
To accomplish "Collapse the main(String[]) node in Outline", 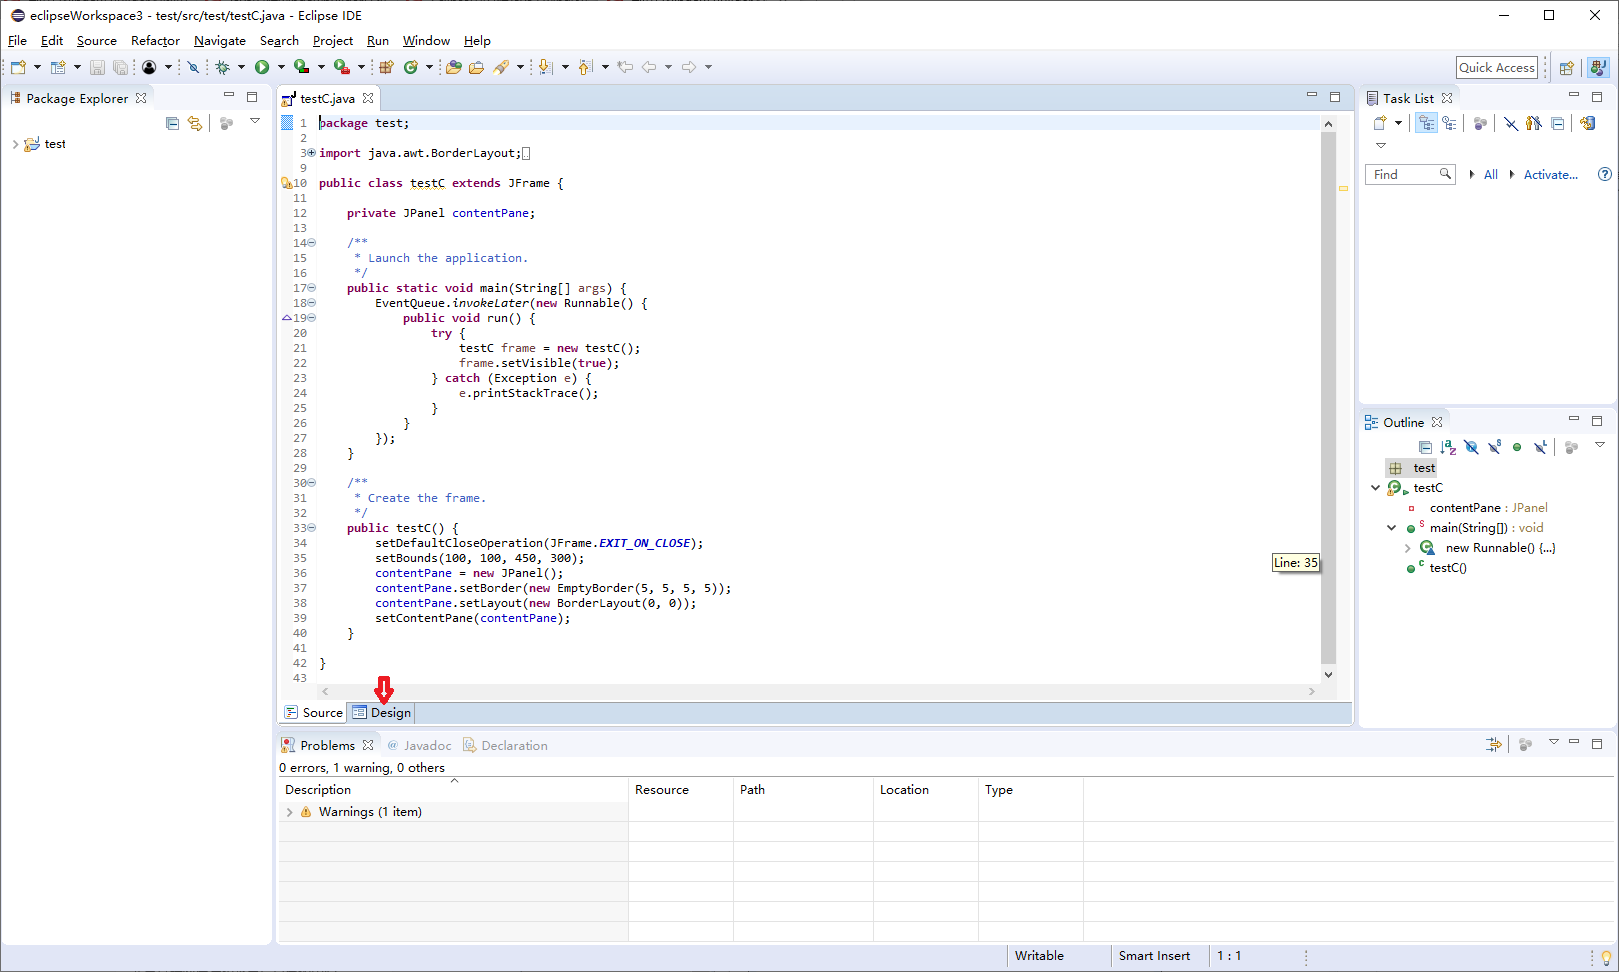I will [x=1391, y=527].
